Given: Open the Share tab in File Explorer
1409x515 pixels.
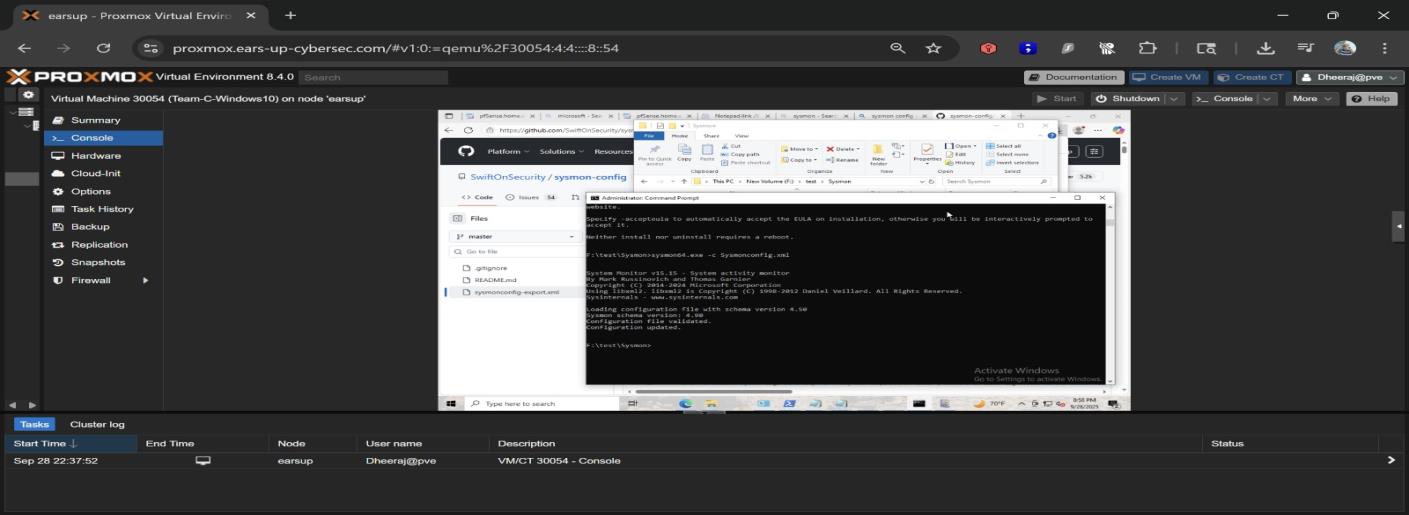Looking at the screenshot, I should 712,136.
